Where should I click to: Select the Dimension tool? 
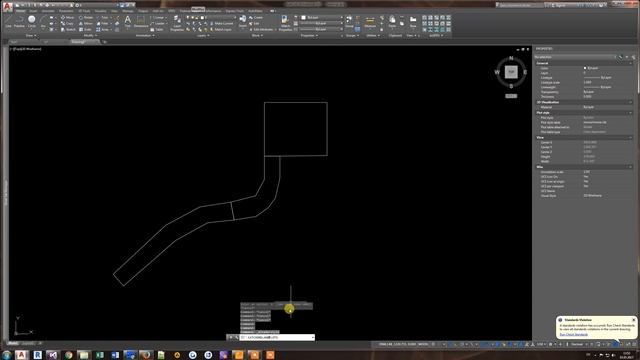(141, 21)
